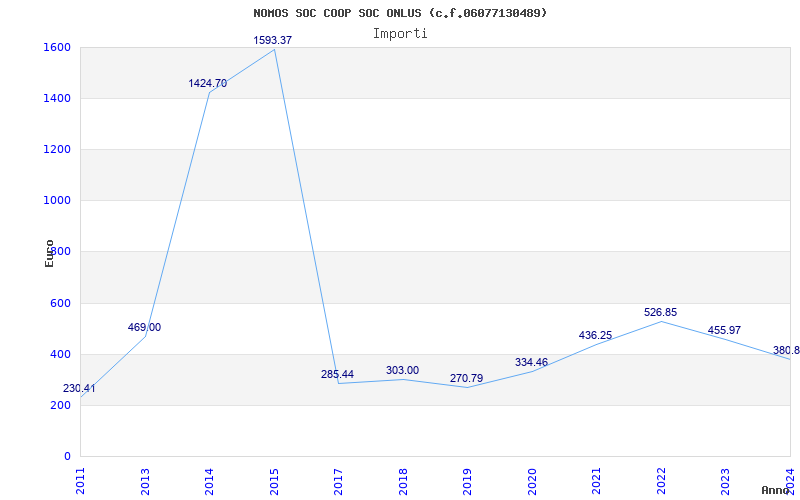Select the 1000 y-axis tick label

tap(57, 201)
